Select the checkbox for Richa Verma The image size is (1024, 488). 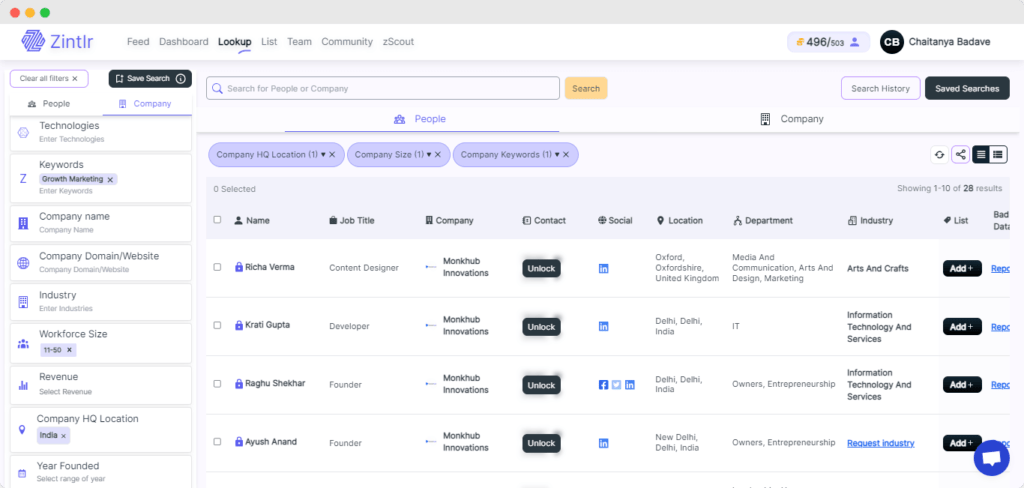tap(217, 267)
